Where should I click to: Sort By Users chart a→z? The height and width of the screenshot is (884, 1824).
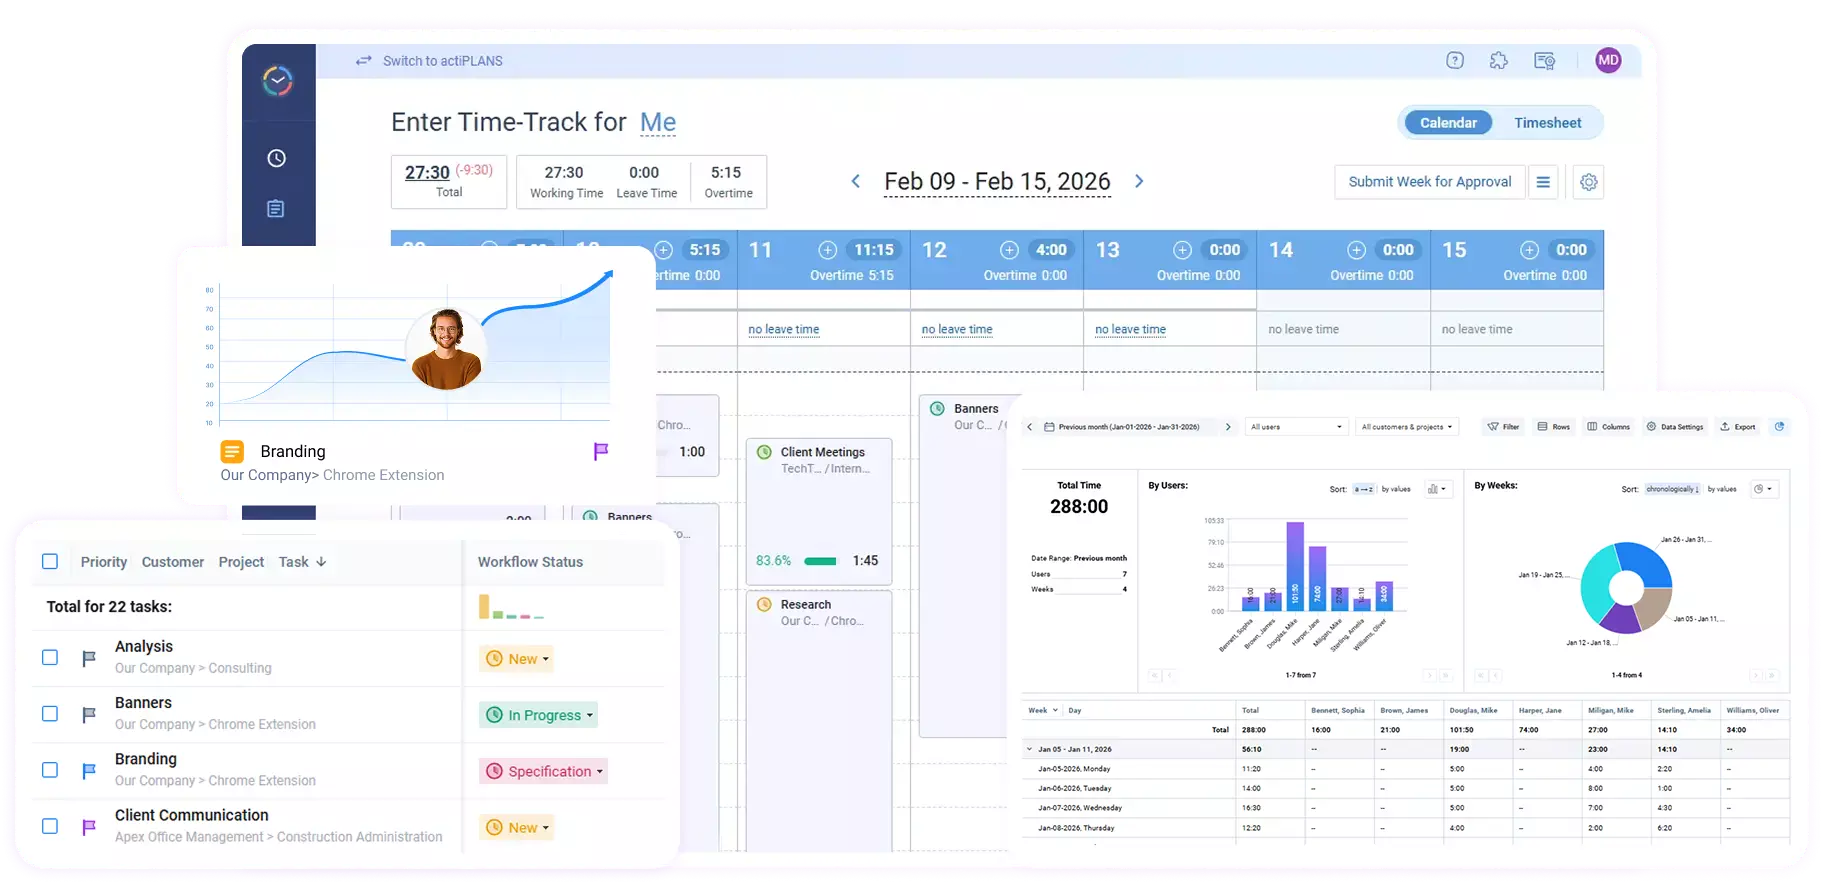tap(1364, 489)
